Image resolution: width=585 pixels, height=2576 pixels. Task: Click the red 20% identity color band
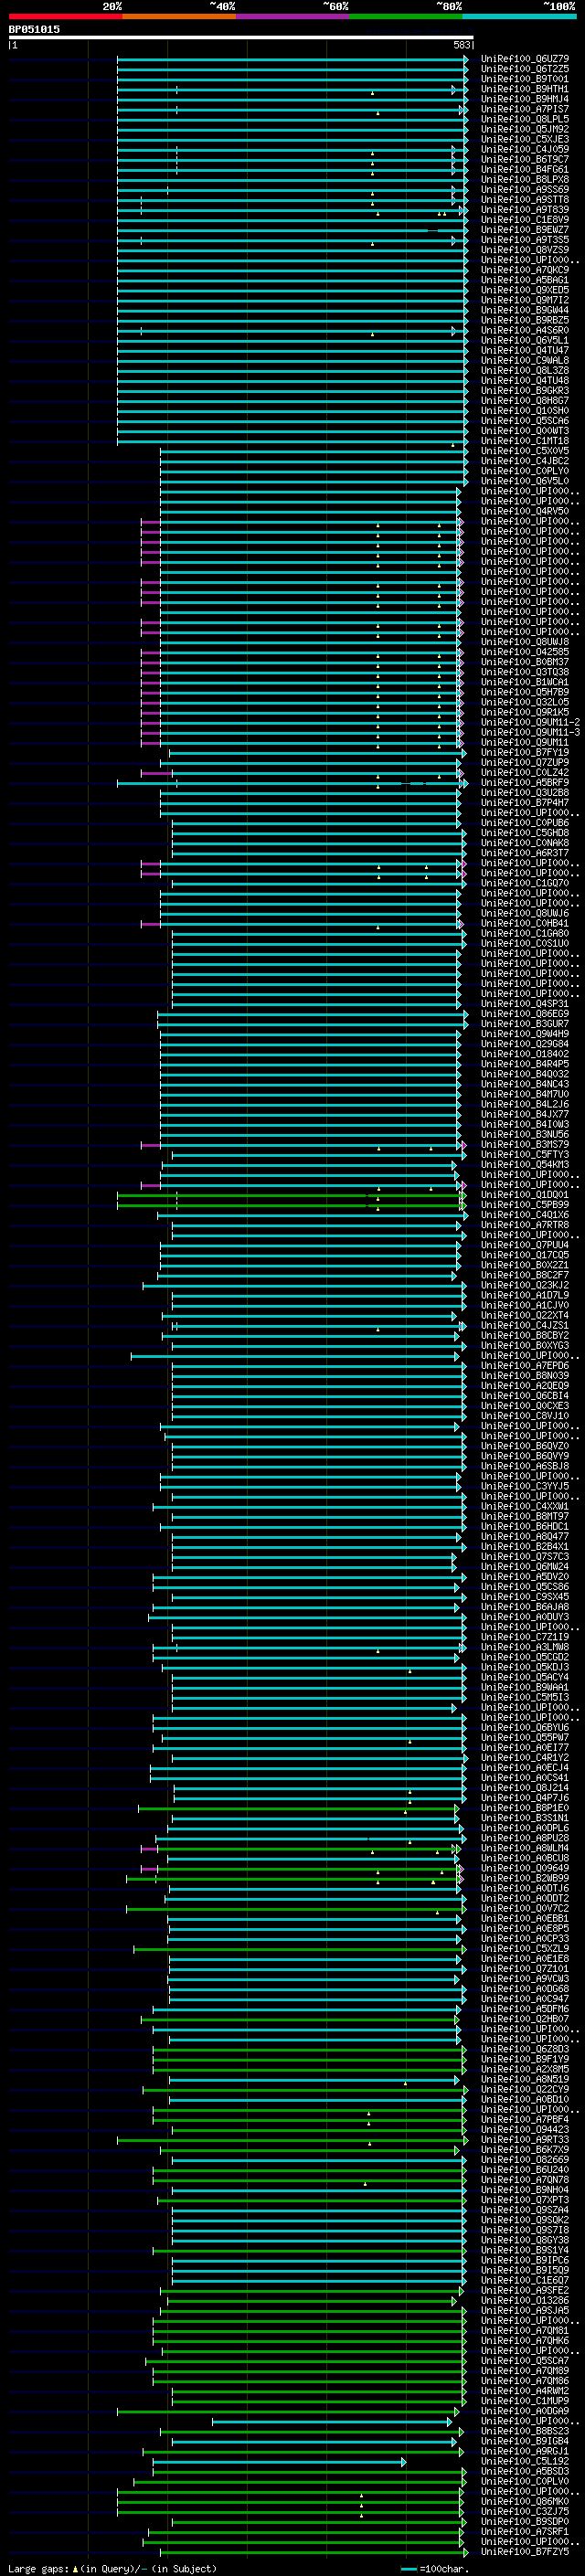pyautogui.click(x=65, y=16)
